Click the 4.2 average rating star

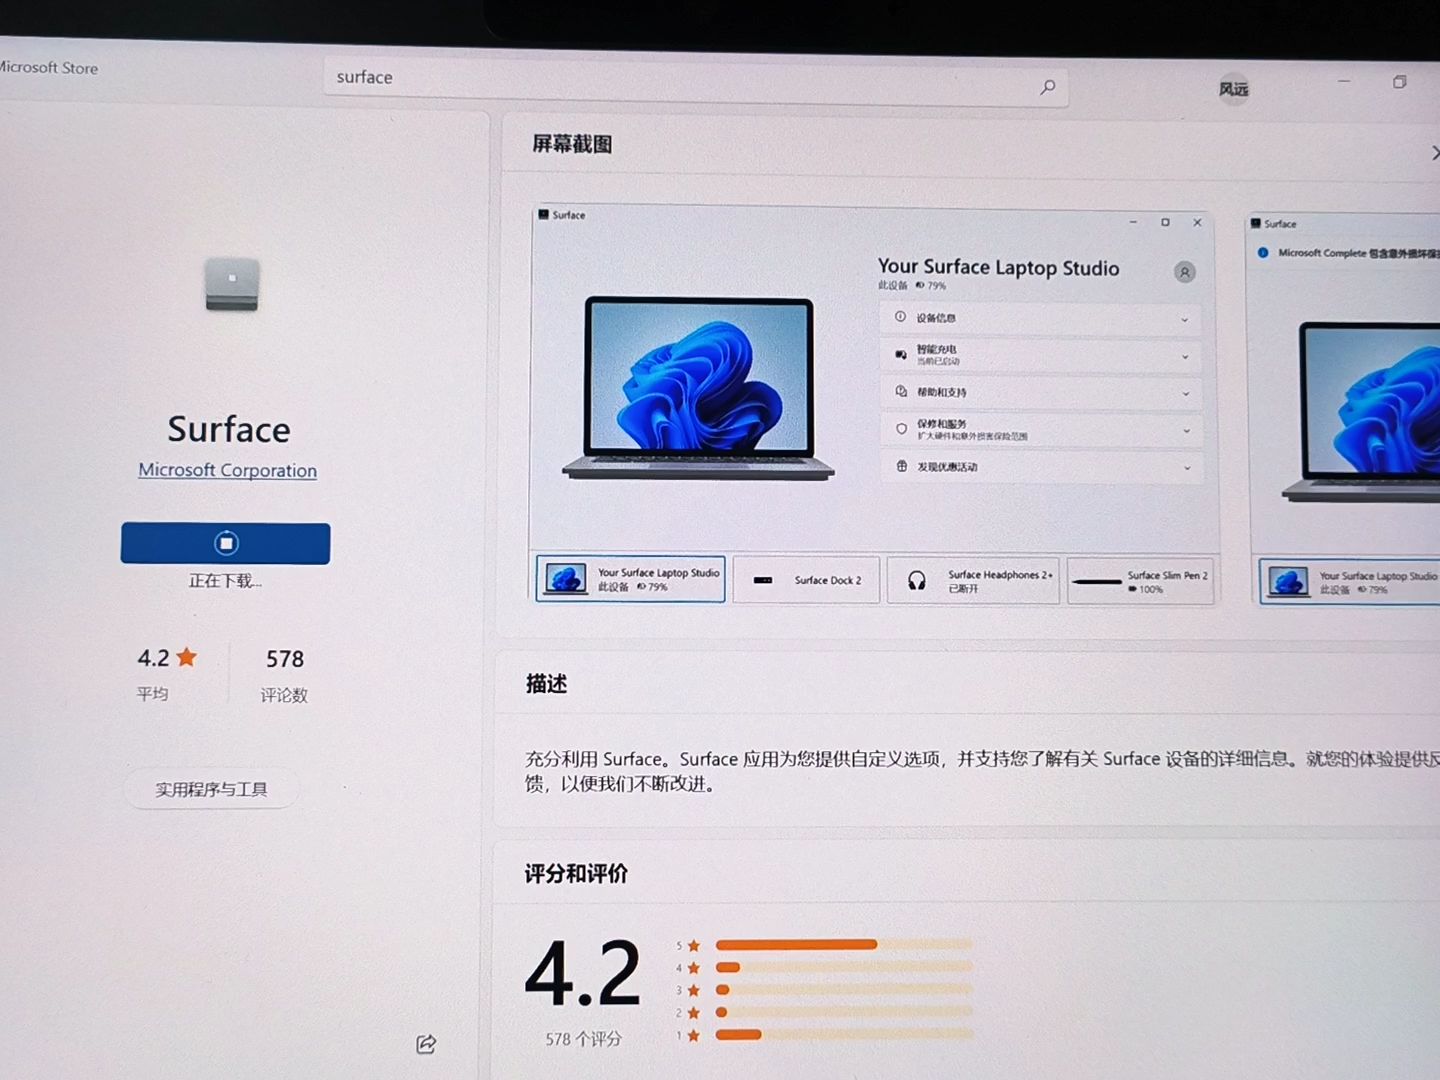click(x=186, y=657)
